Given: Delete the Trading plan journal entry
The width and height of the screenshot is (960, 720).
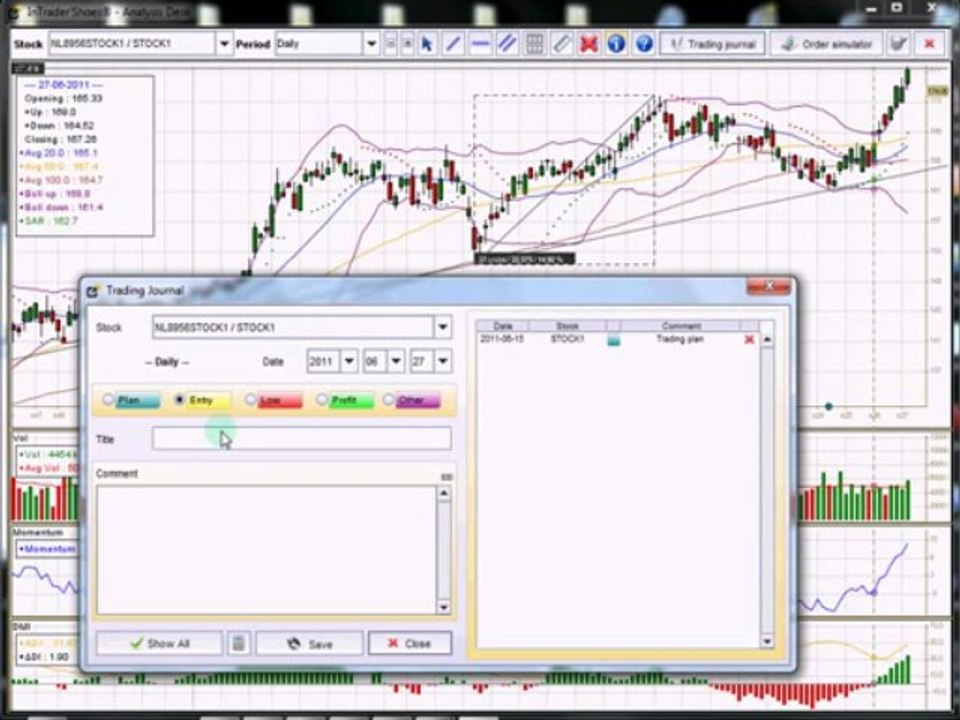Looking at the screenshot, I should [749, 339].
